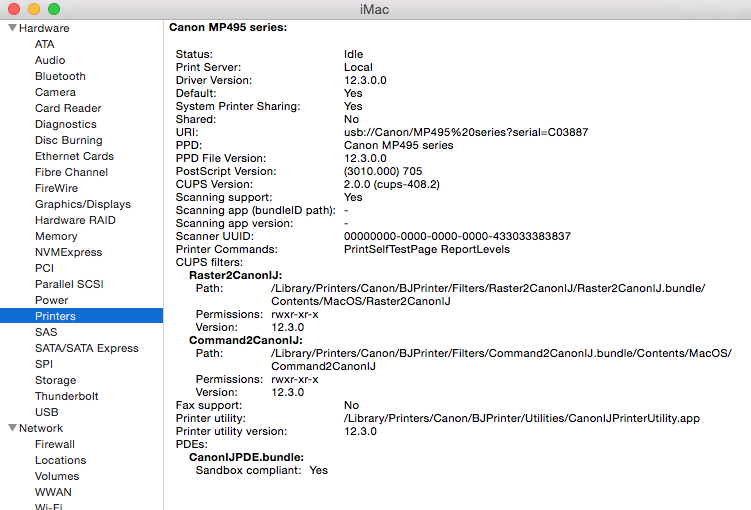Show Hardware RAID information

coord(75,220)
